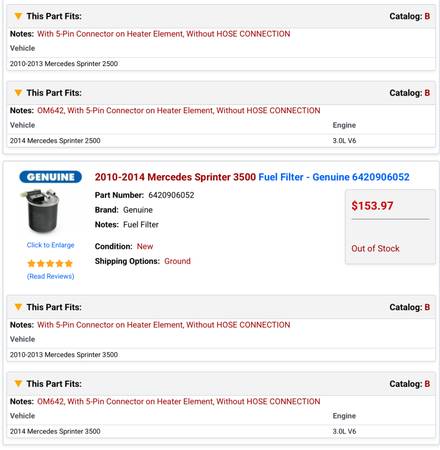This screenshot has width=440, height=450.
Task: Select the 2010-2013 Mercedes Sprinter 3500 vehicle row
Action: pyautogui.click(x=221, y=355)
